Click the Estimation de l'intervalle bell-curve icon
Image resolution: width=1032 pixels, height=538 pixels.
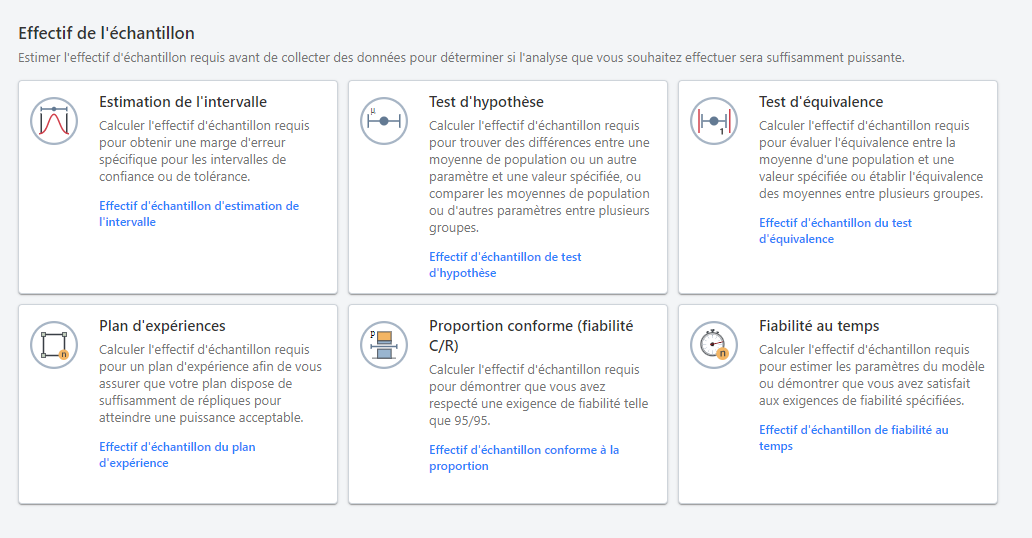[54, 121]
